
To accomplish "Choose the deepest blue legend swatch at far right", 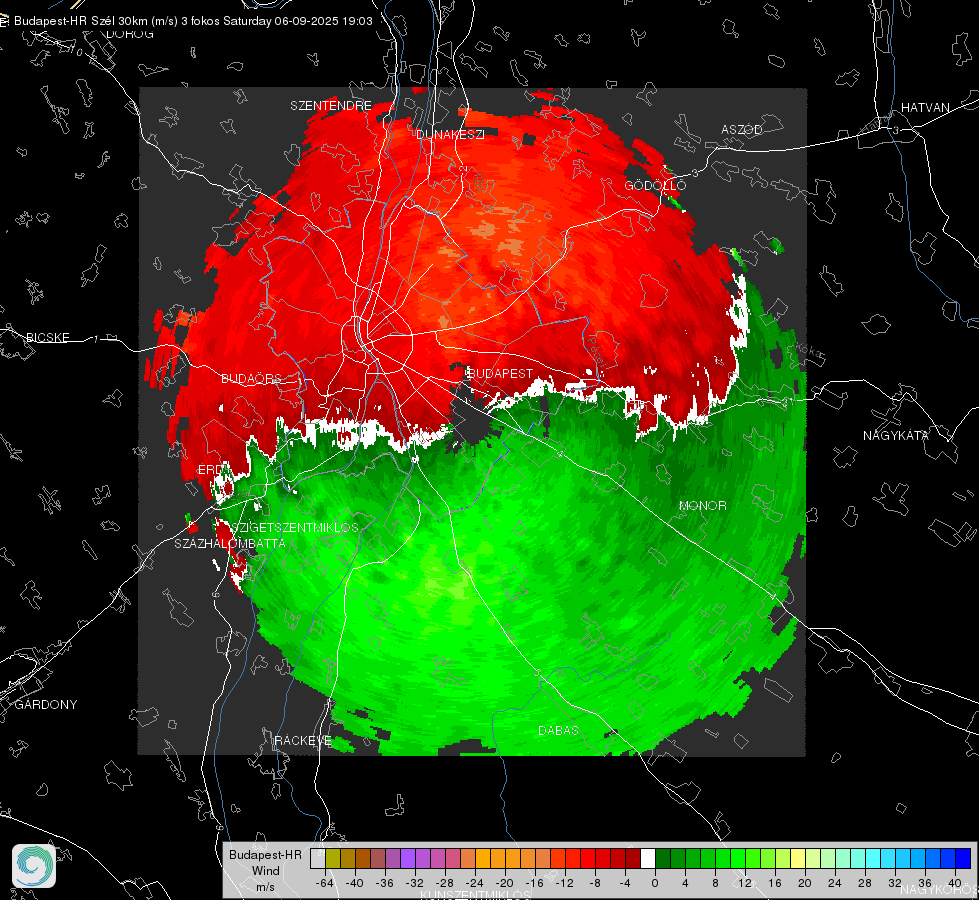I will coord(963,858).
